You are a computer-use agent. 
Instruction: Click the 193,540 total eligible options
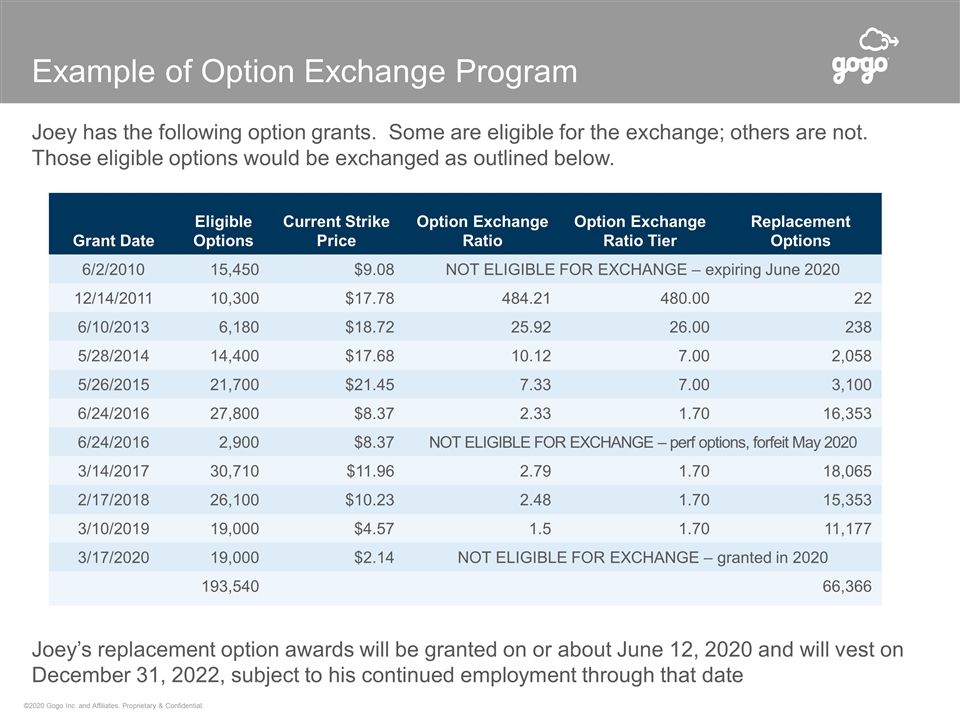pos(231,587)
